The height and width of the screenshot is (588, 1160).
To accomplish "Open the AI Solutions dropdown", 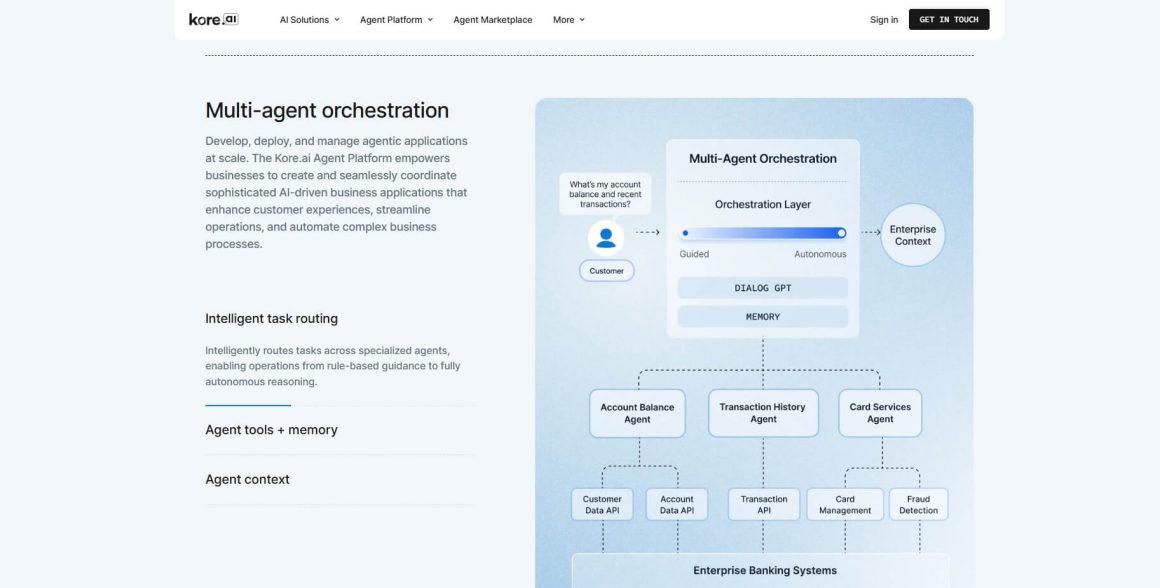I will point(309,20).
